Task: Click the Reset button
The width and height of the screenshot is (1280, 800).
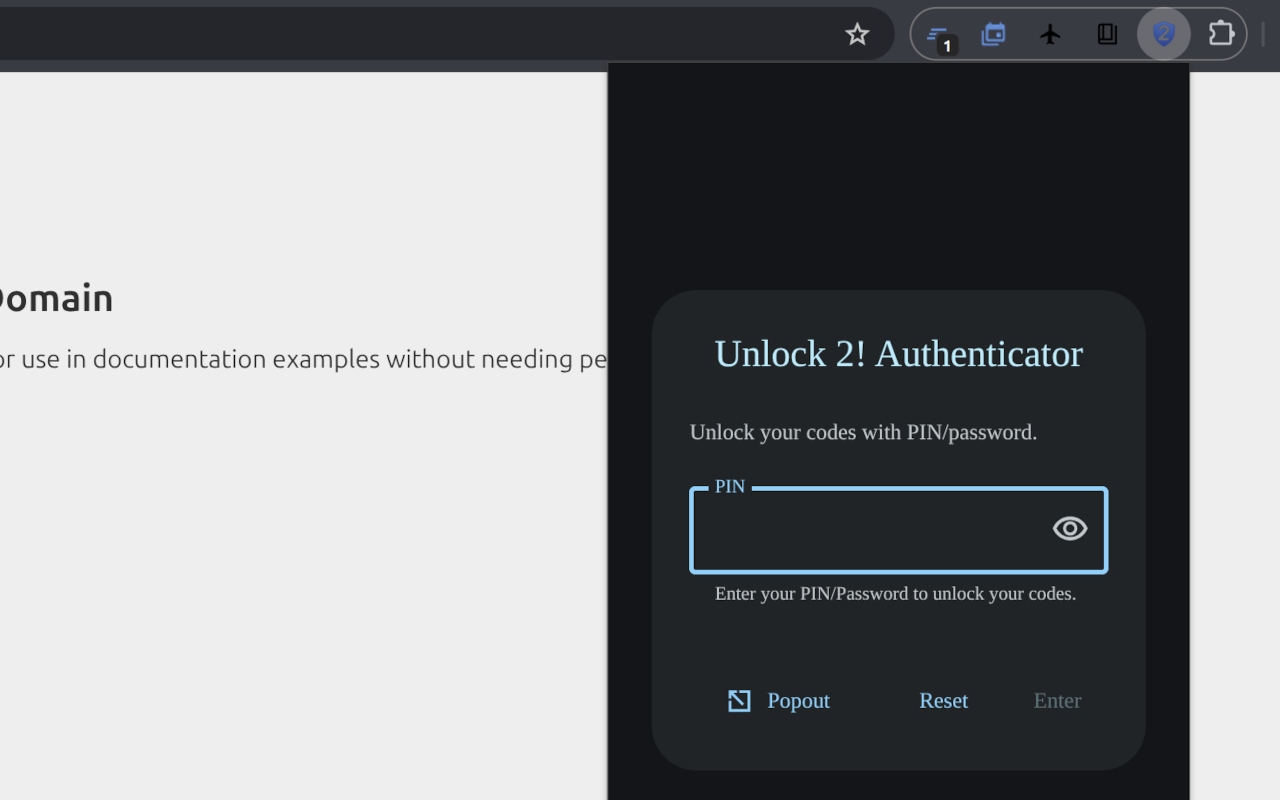Action: pyautogui.click(x=943, y=700)
